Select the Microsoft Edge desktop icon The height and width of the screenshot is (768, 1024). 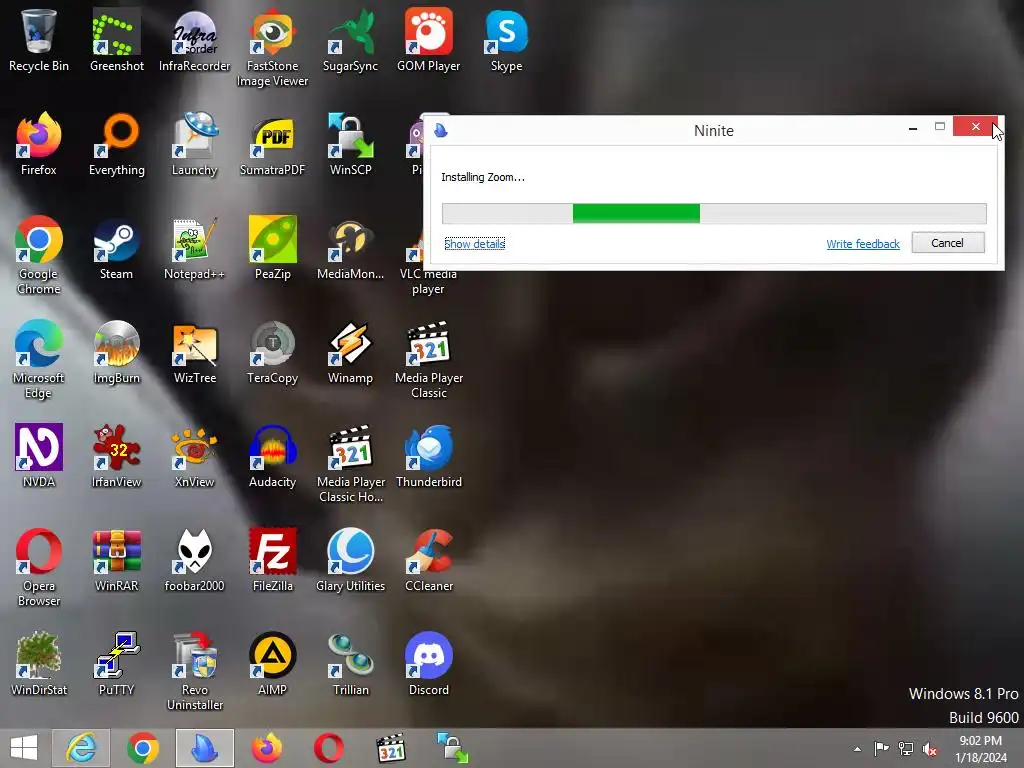[39, 359]
